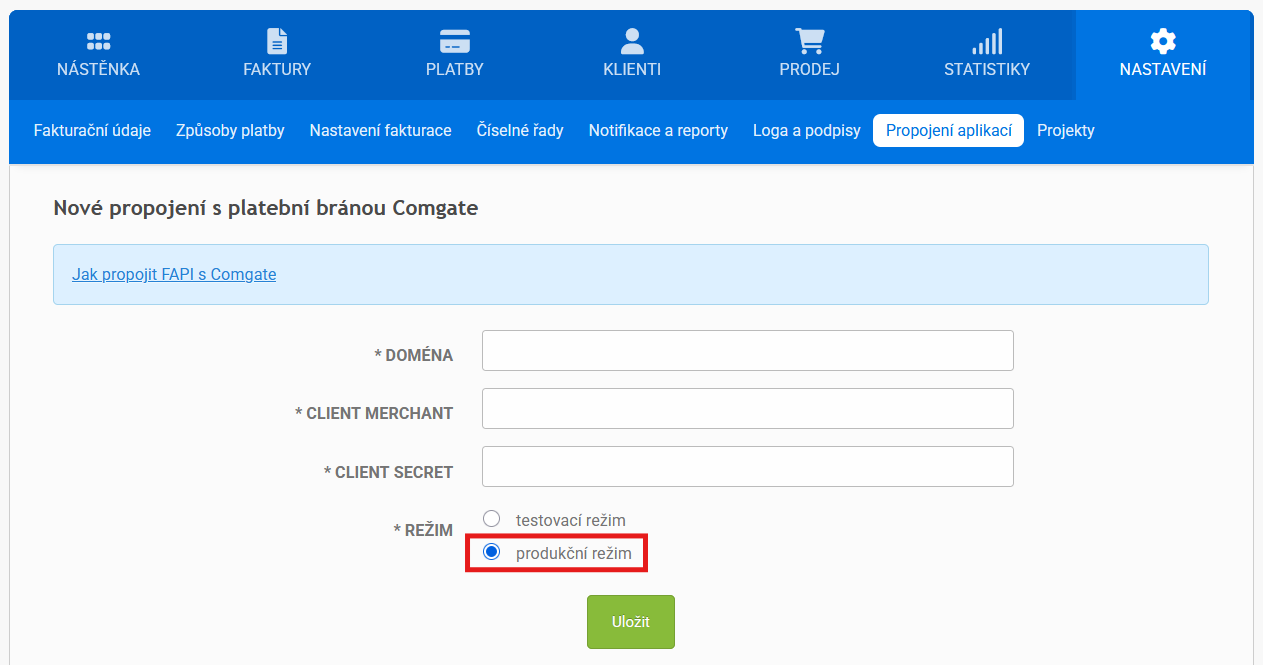Focus the Client Merchant input field
Screen dimensions: 1263x665
pyautogui.click(x=748, y=409)
